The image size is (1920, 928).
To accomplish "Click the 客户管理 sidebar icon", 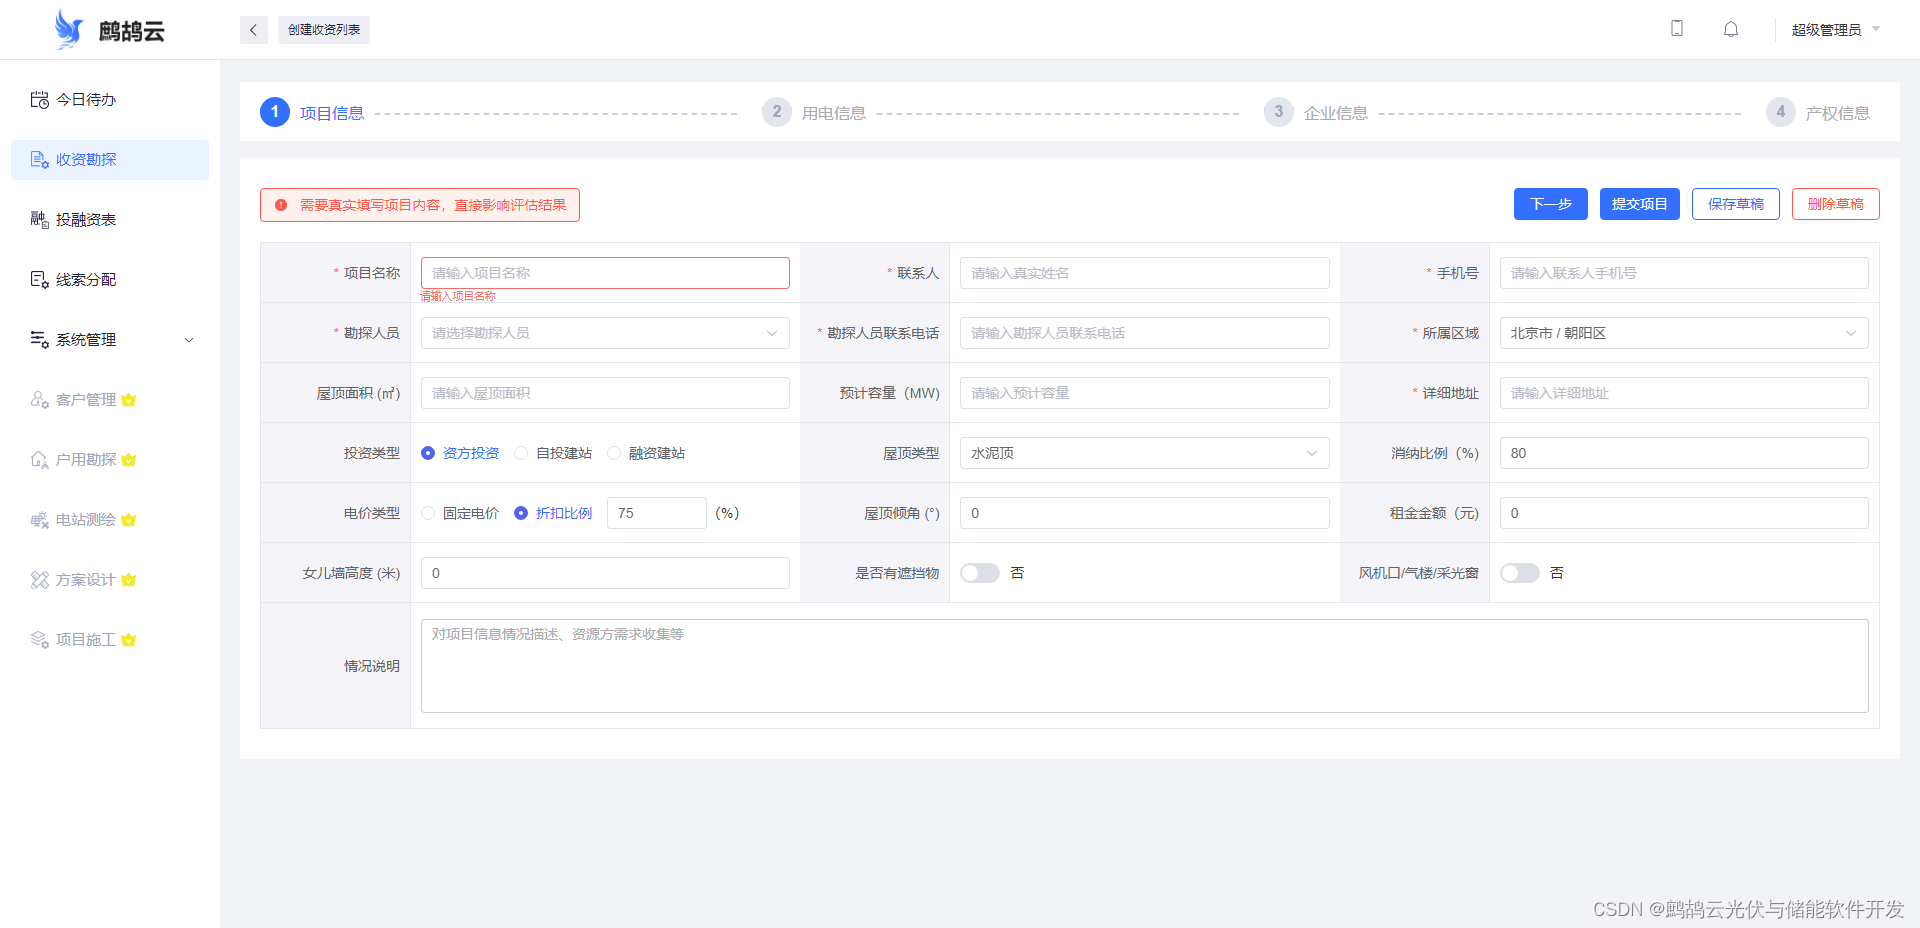I will point(39,400).
